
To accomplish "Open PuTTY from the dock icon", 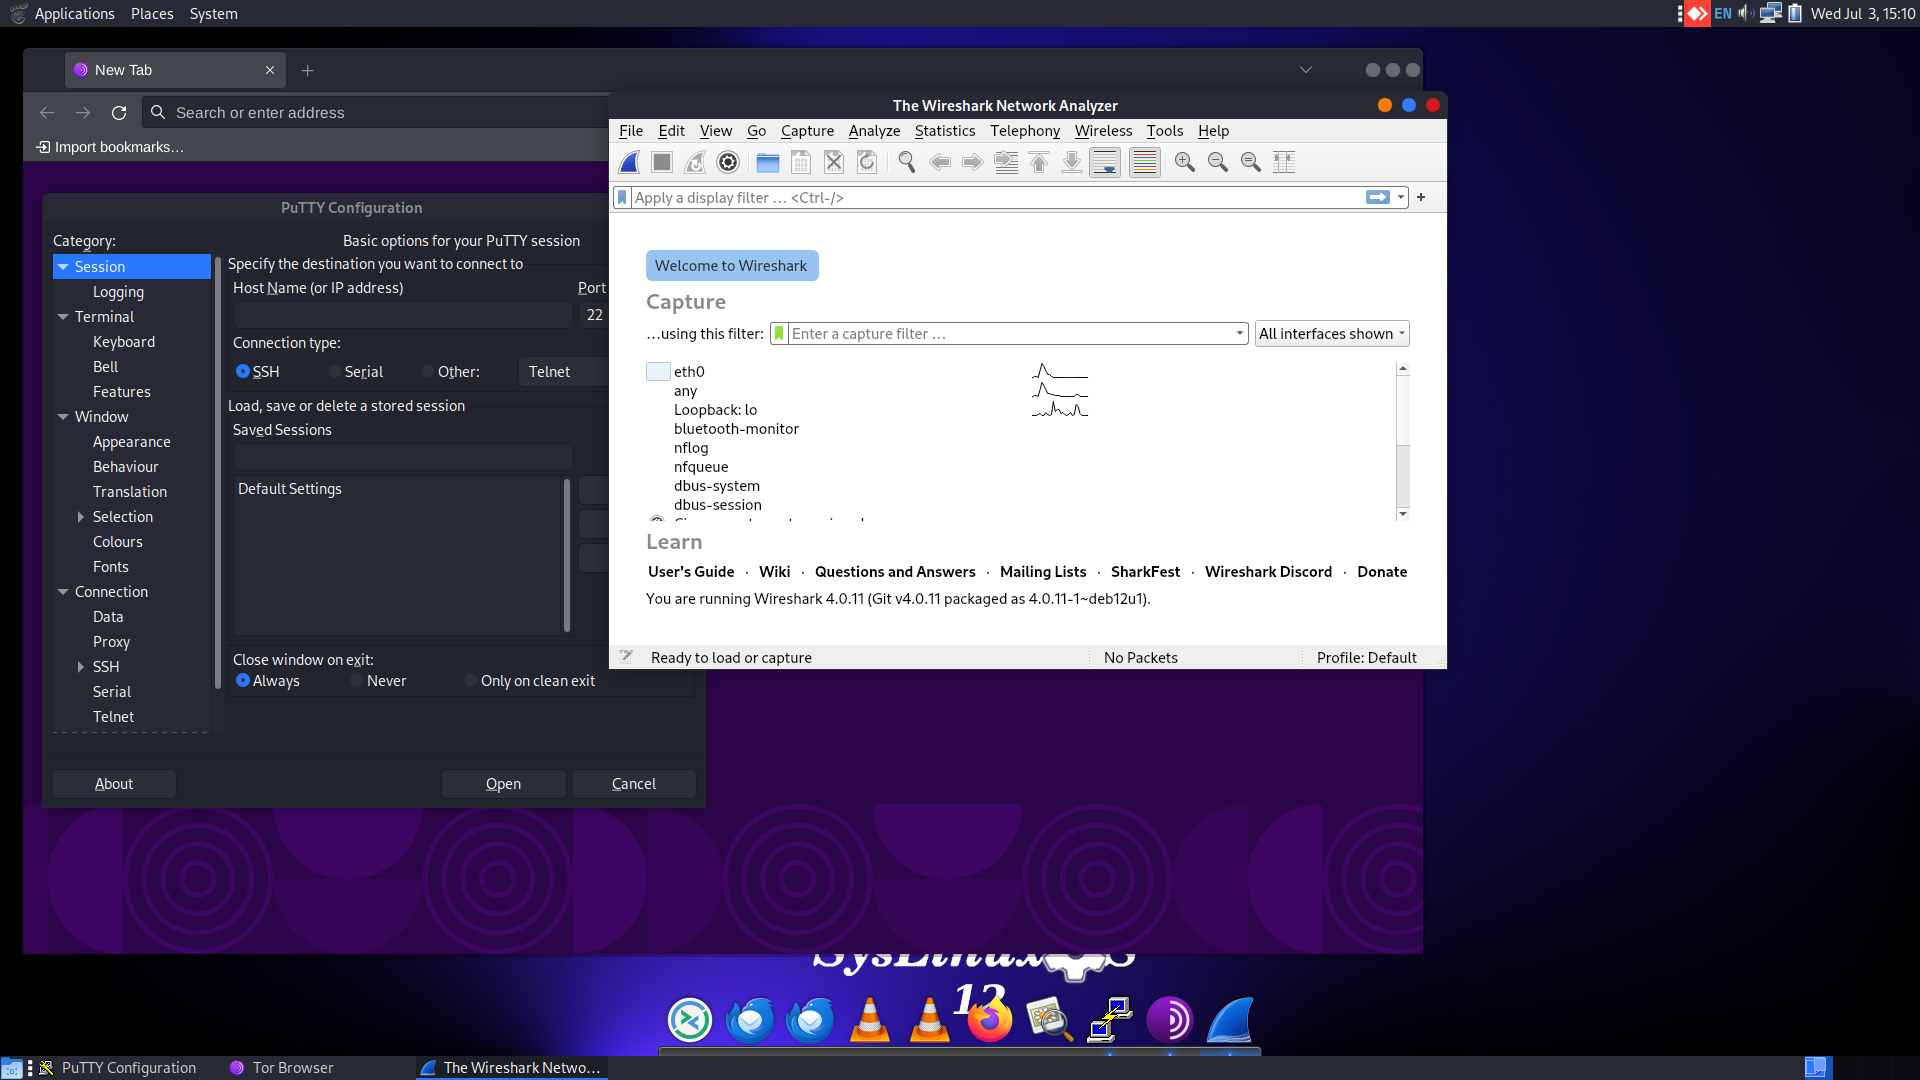I will point(1110,1020).
